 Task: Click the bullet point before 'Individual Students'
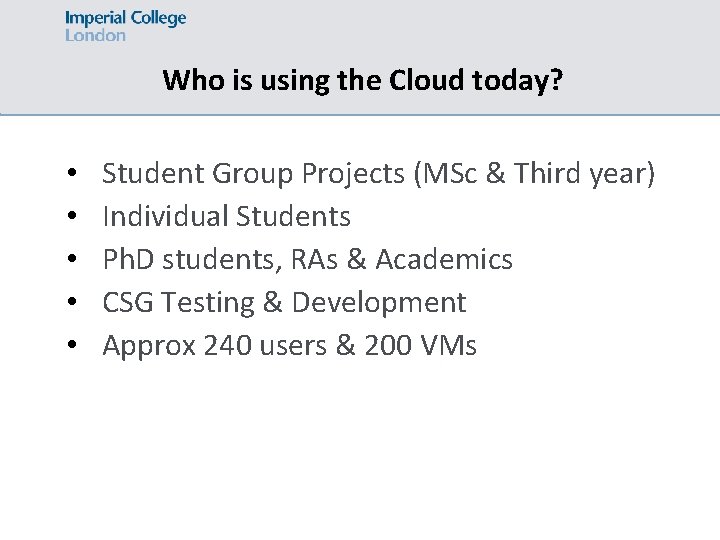(x=72, y=215)
